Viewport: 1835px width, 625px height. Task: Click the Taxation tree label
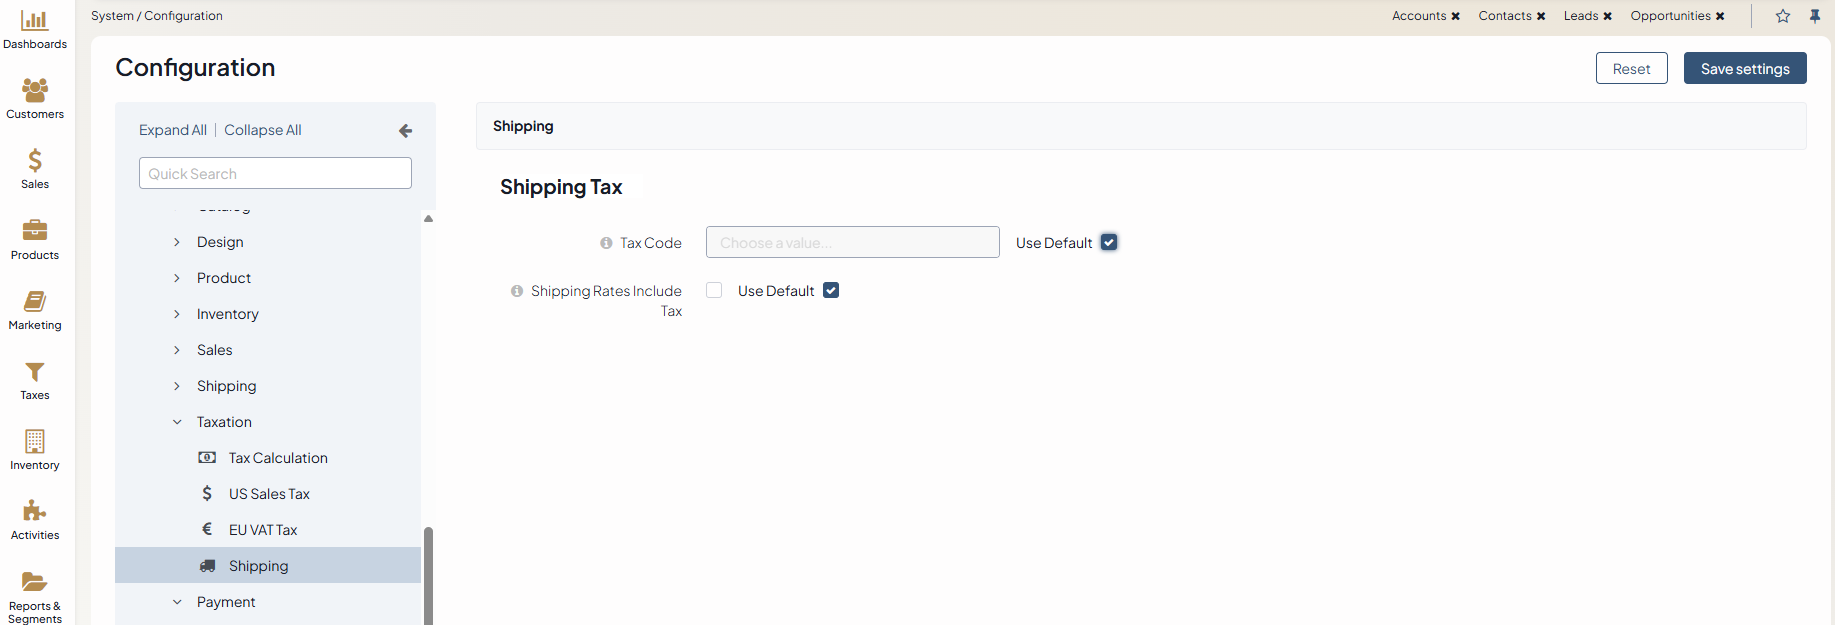click(224, 422)
